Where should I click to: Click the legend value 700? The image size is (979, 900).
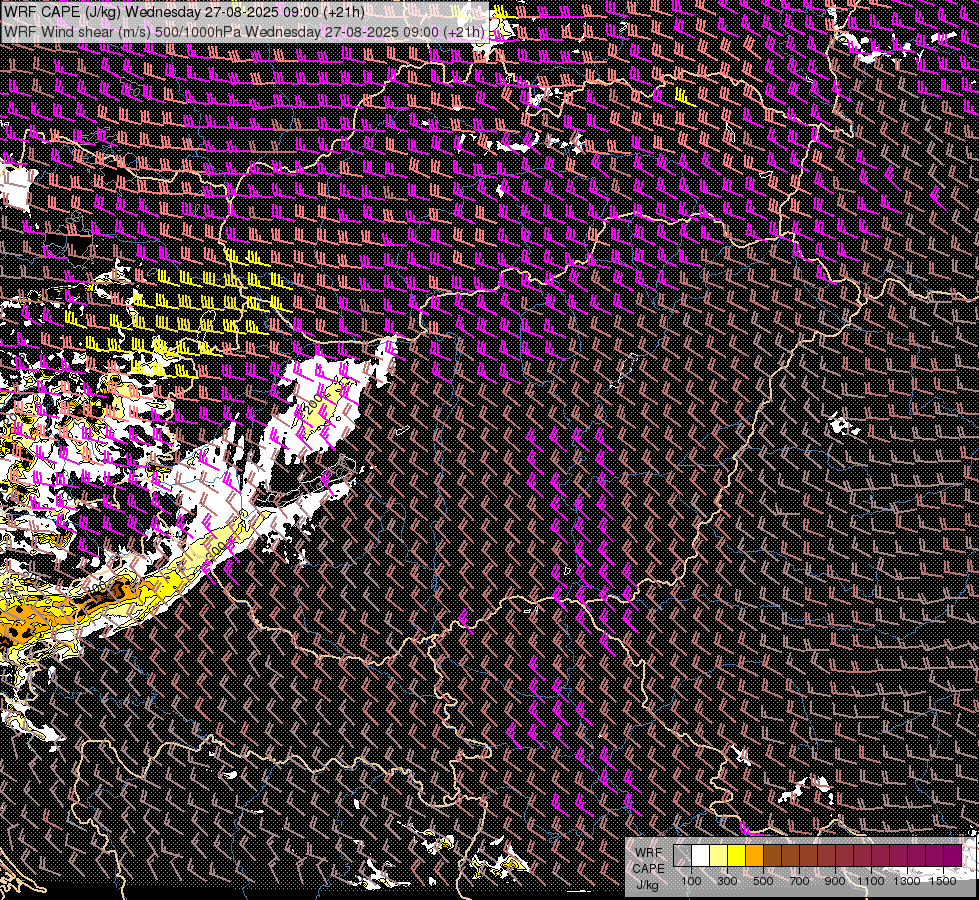point(799,881)
